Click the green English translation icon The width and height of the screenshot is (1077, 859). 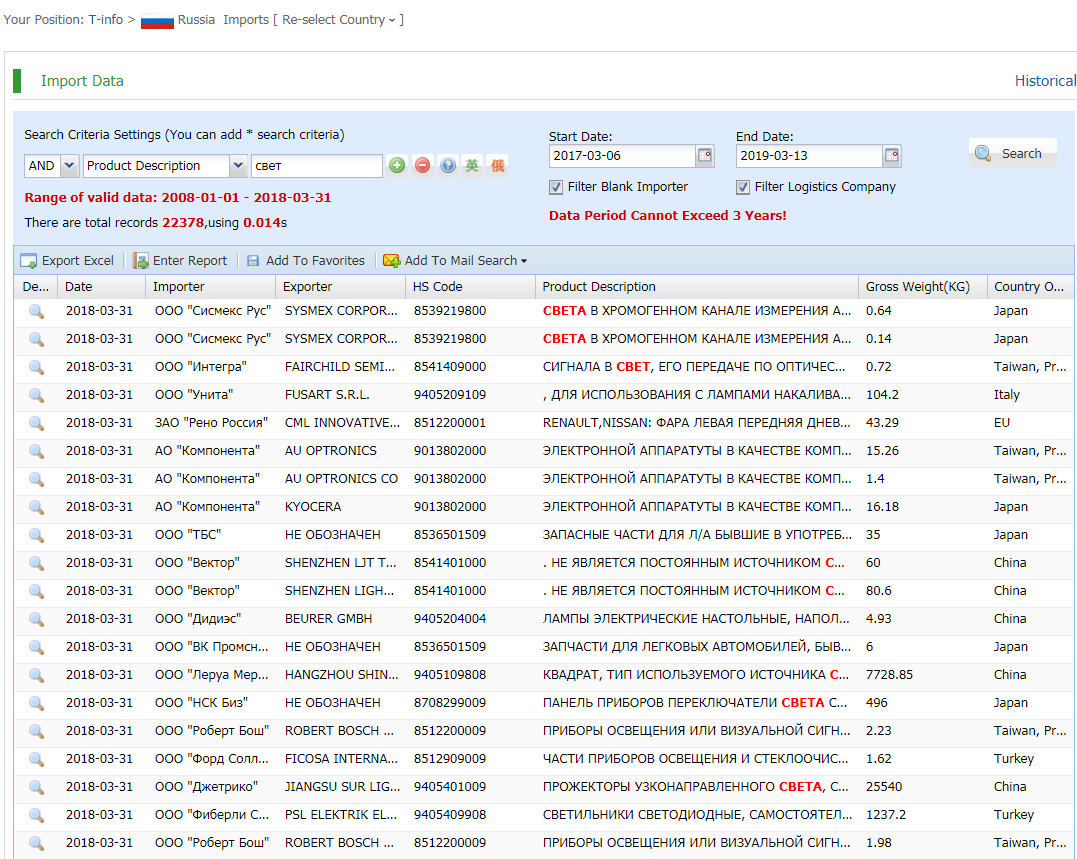point(472,166)
